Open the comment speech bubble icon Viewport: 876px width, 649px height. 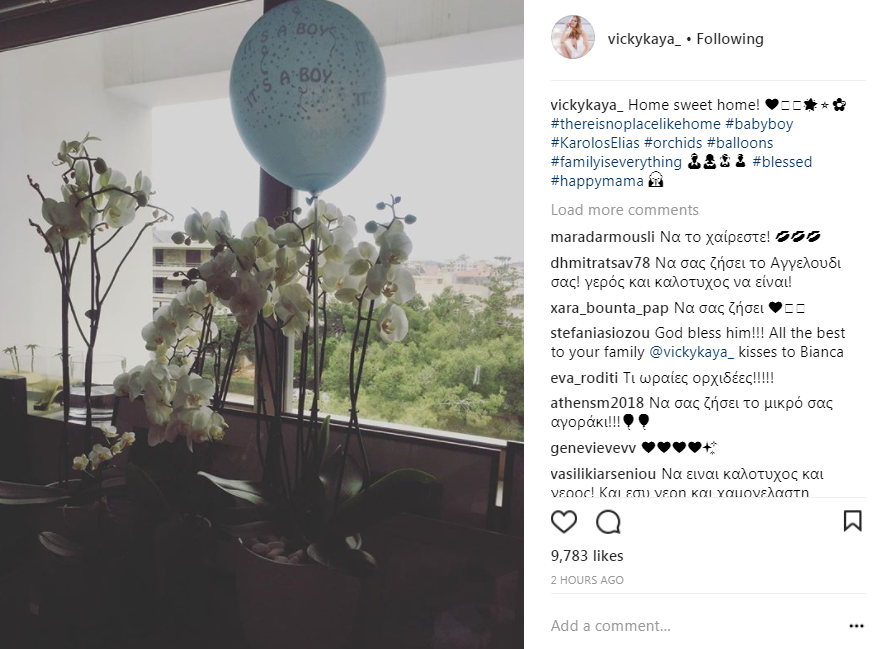coord(608,522)
